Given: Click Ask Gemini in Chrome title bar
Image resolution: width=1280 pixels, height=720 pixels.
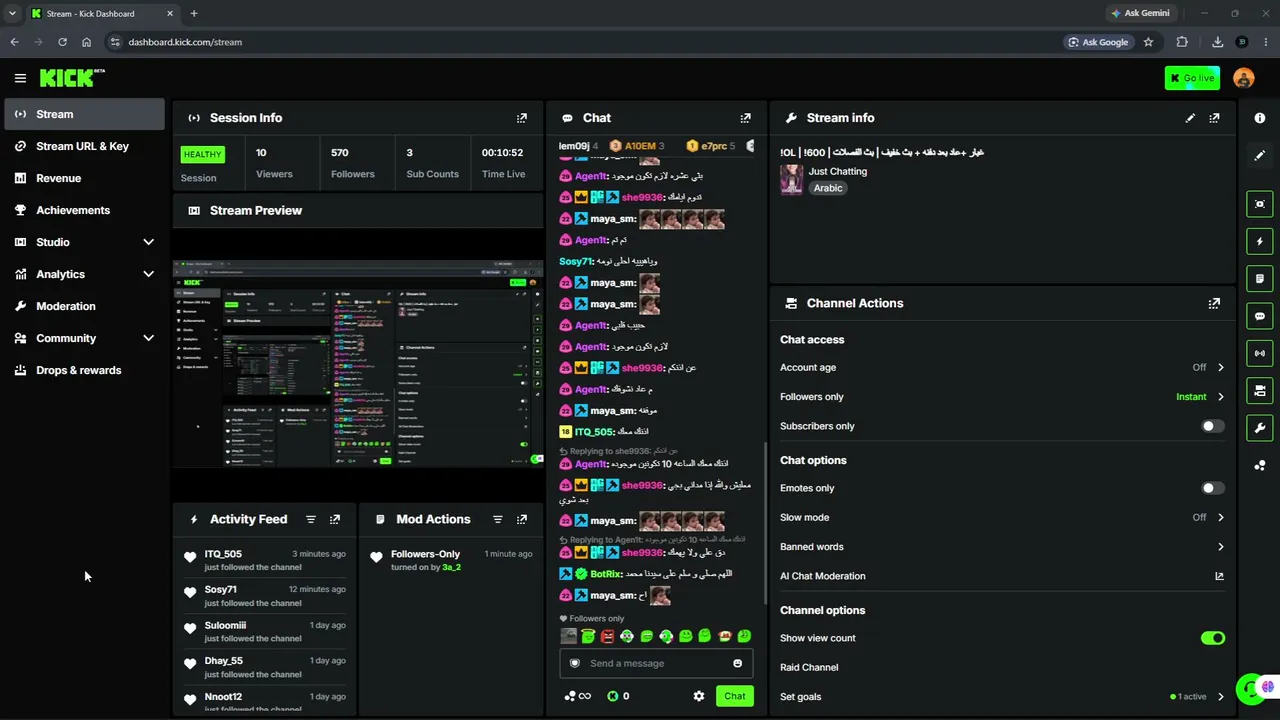Looking at the screenshot, I should 1139,14.
